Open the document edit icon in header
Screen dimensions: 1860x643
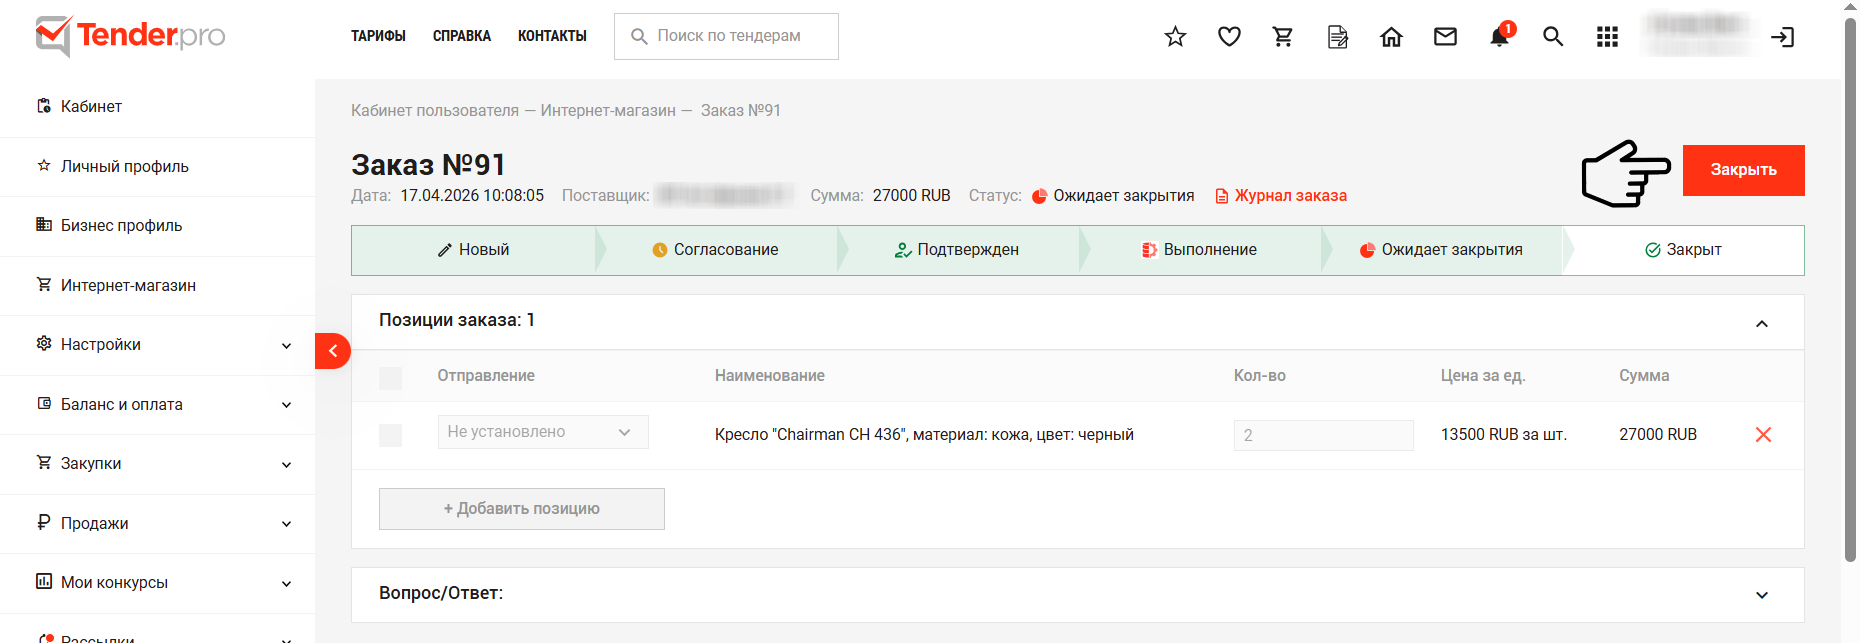1337,37
